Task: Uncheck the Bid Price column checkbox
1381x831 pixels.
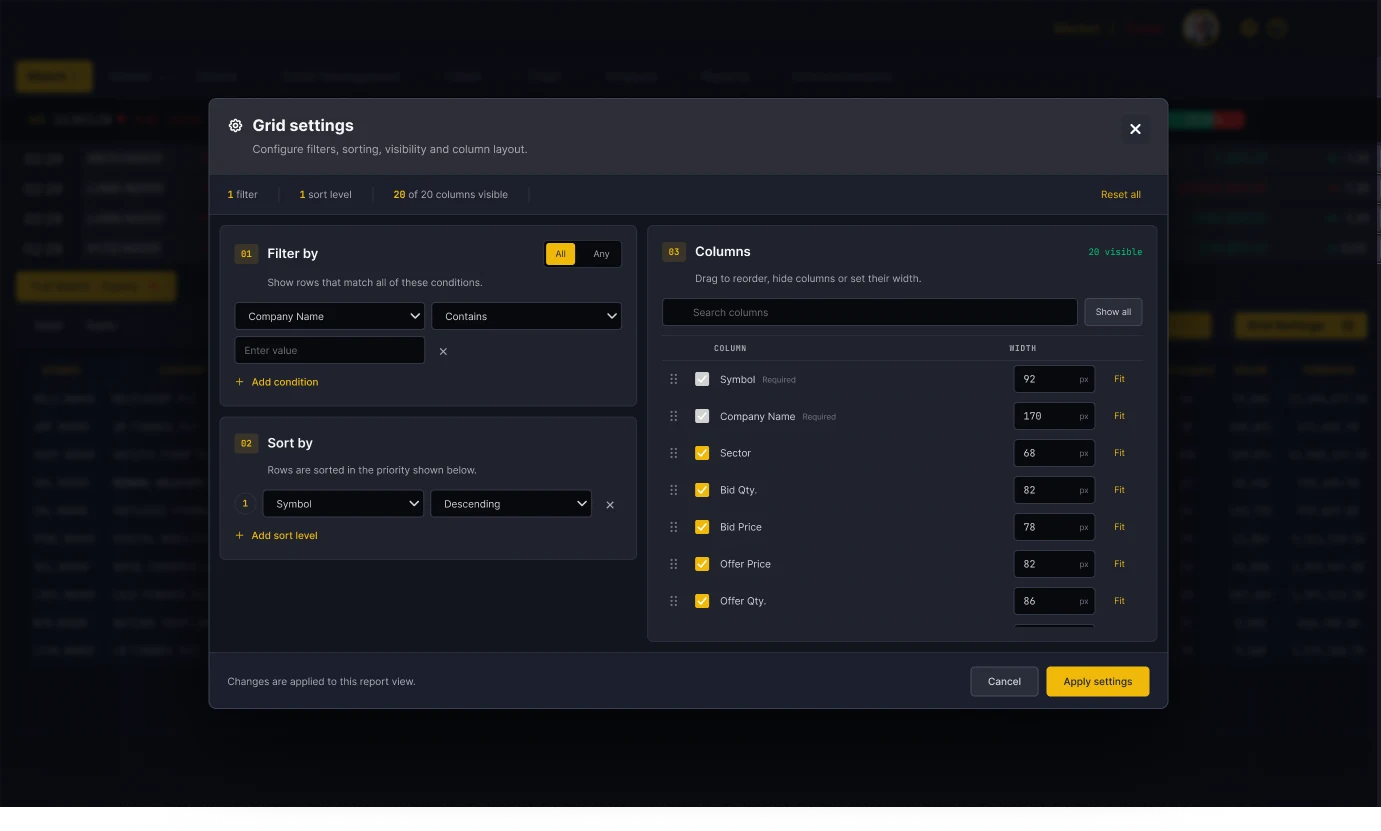Action: pyautogui.click(x=702, y=527)
